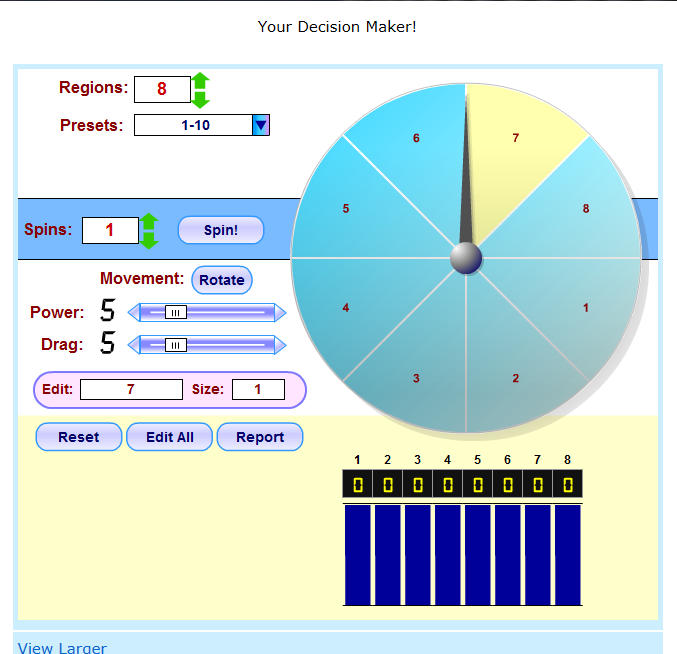Click the Report button
Screen dimensions: 677x654
[x=260, y=437]
